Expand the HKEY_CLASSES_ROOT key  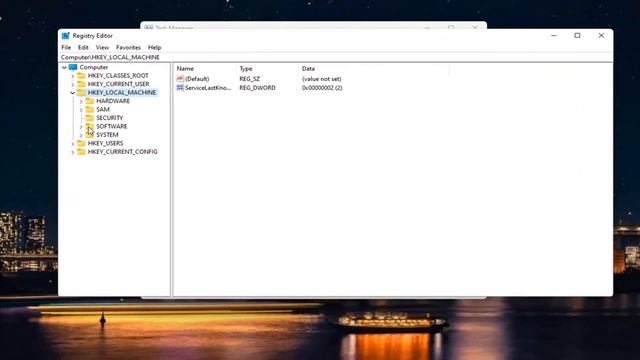point(73,76)
